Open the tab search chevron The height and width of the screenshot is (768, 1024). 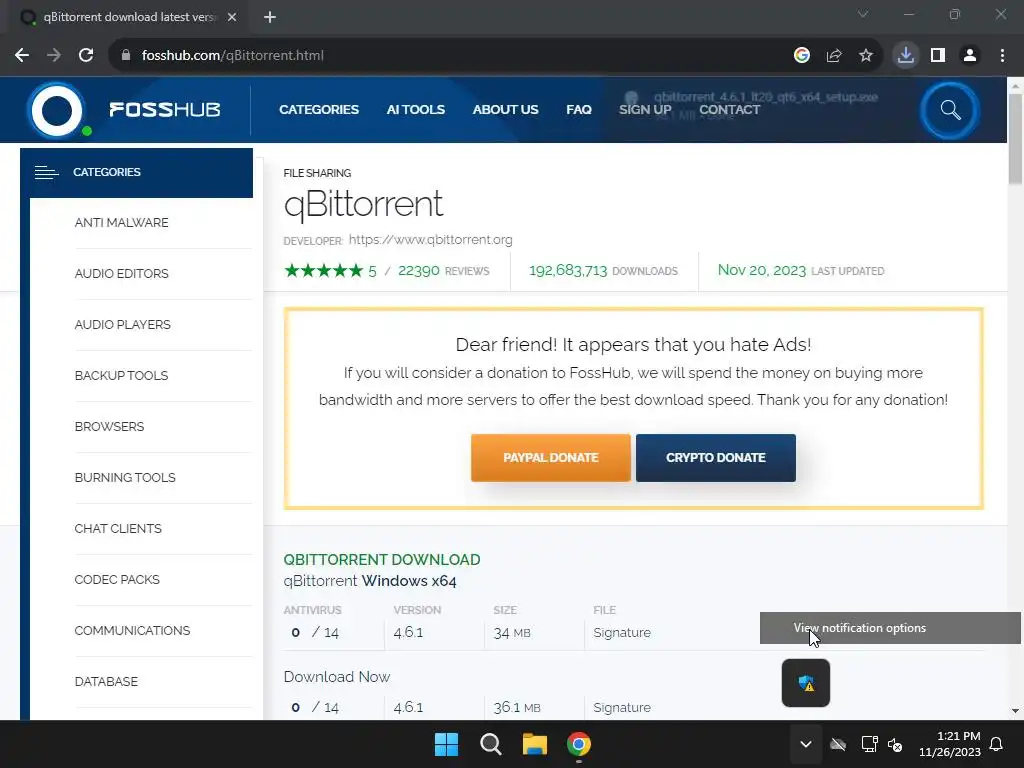tap(863, 14)
